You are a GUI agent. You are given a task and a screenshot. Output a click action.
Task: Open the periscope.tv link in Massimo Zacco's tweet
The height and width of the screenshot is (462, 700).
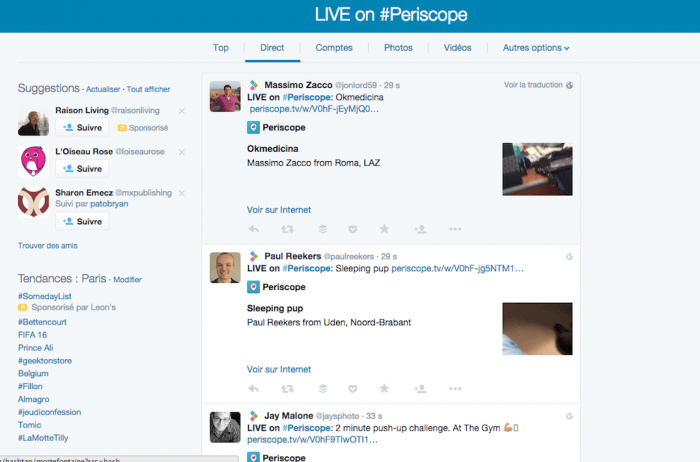coord(314,109)
